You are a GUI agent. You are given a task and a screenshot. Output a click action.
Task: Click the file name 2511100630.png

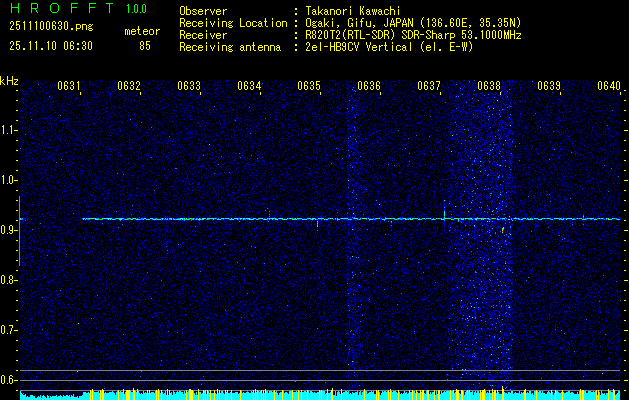tap(51, 27)
